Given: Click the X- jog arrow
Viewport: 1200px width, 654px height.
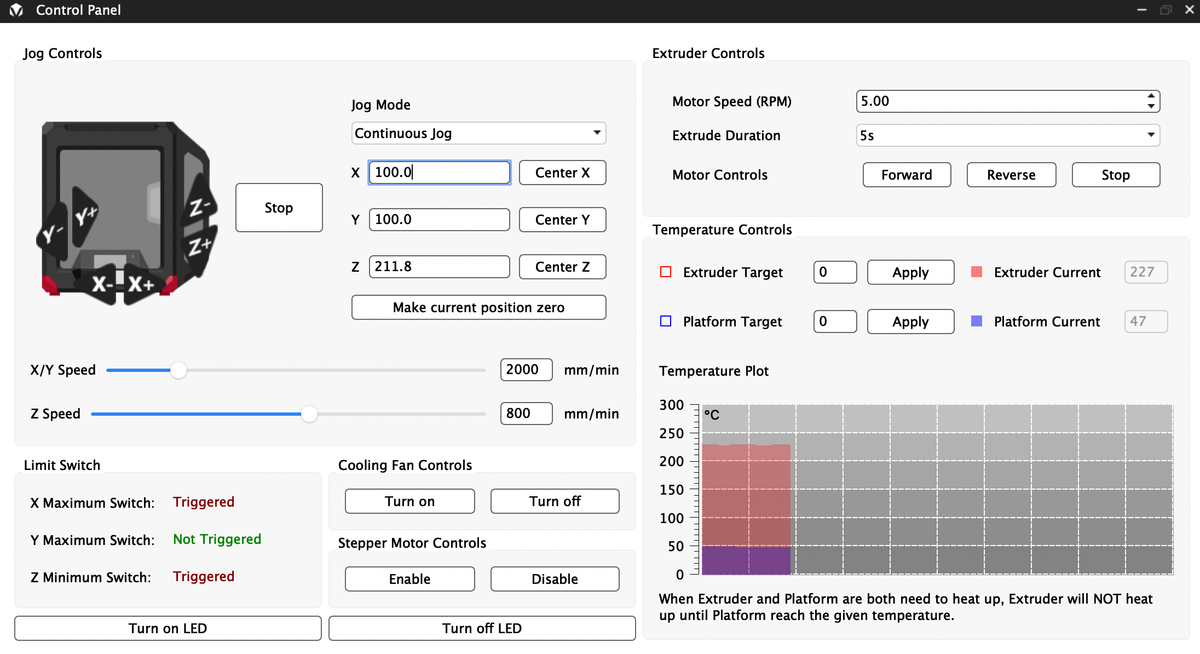Looking at the screenshot, I should click(101, 284).
